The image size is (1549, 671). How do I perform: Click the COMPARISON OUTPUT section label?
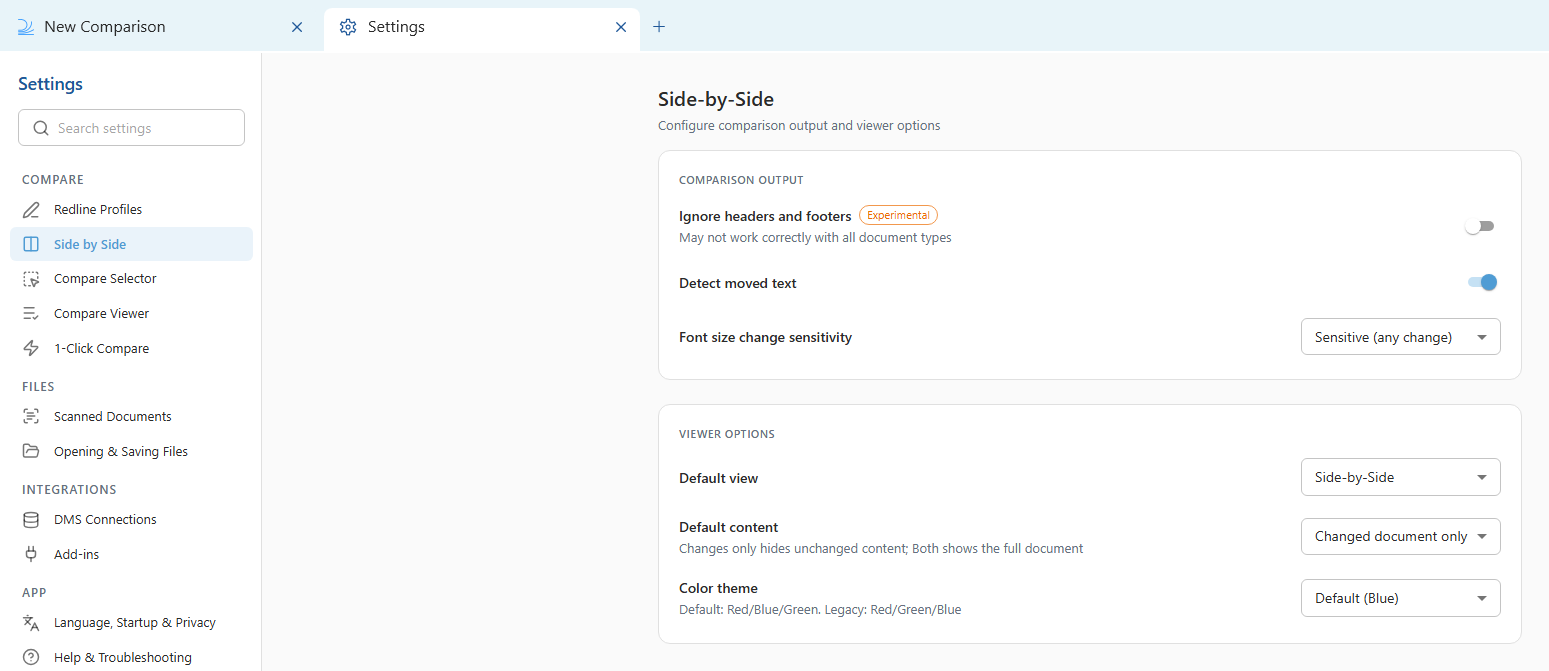pyautogui.click(x=741, y=180)
